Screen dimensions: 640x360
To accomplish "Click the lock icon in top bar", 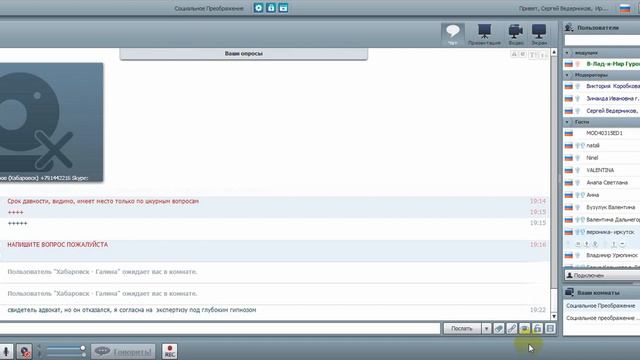I will (x=271, y=8).
